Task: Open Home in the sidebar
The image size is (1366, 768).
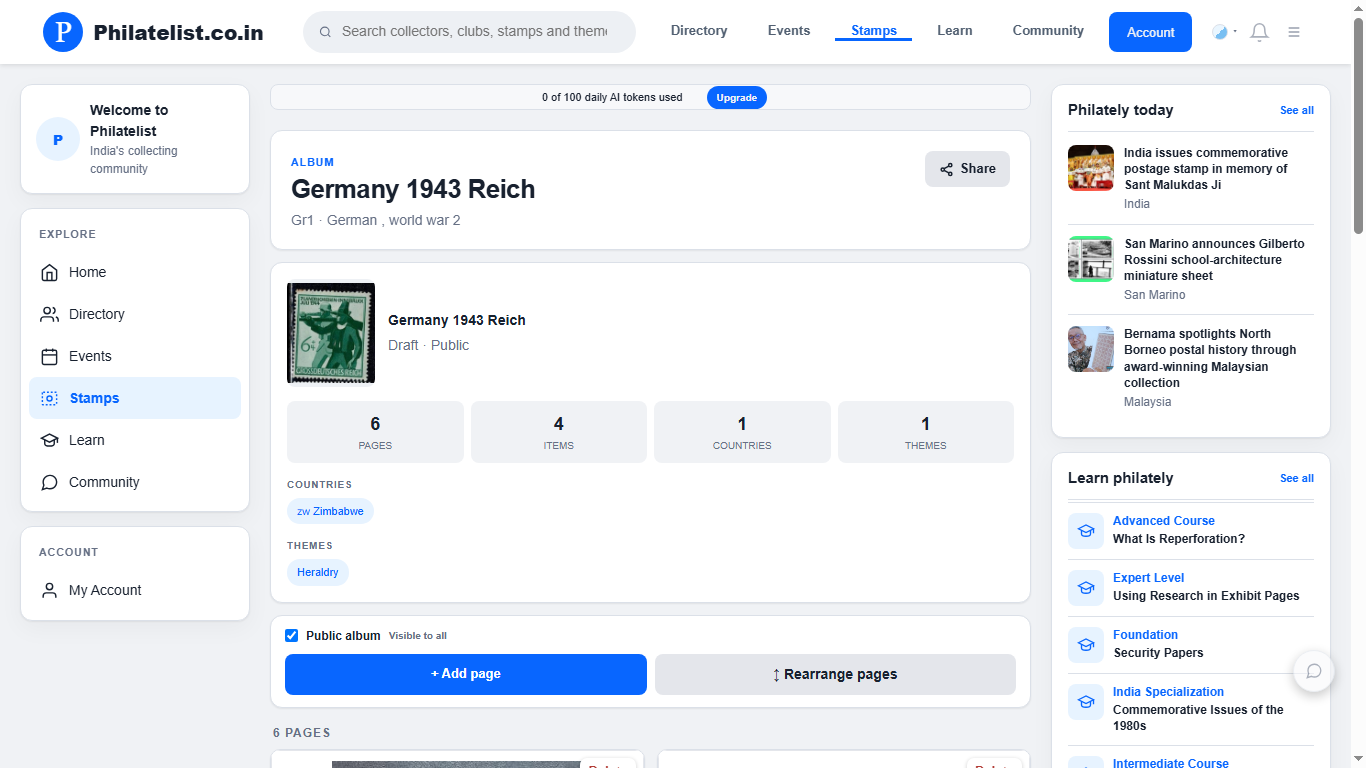Action: [x=135, y=272]
